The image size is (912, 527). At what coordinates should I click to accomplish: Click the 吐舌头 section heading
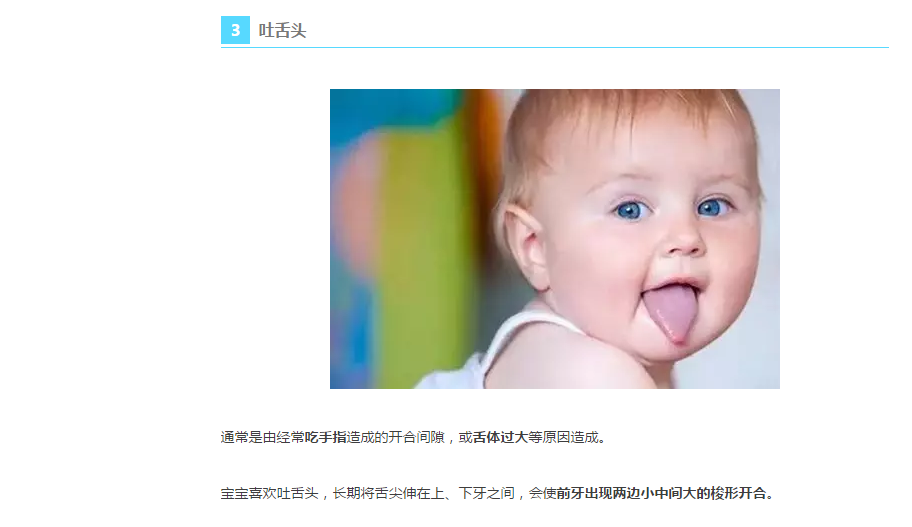click(x=282, y=30)
